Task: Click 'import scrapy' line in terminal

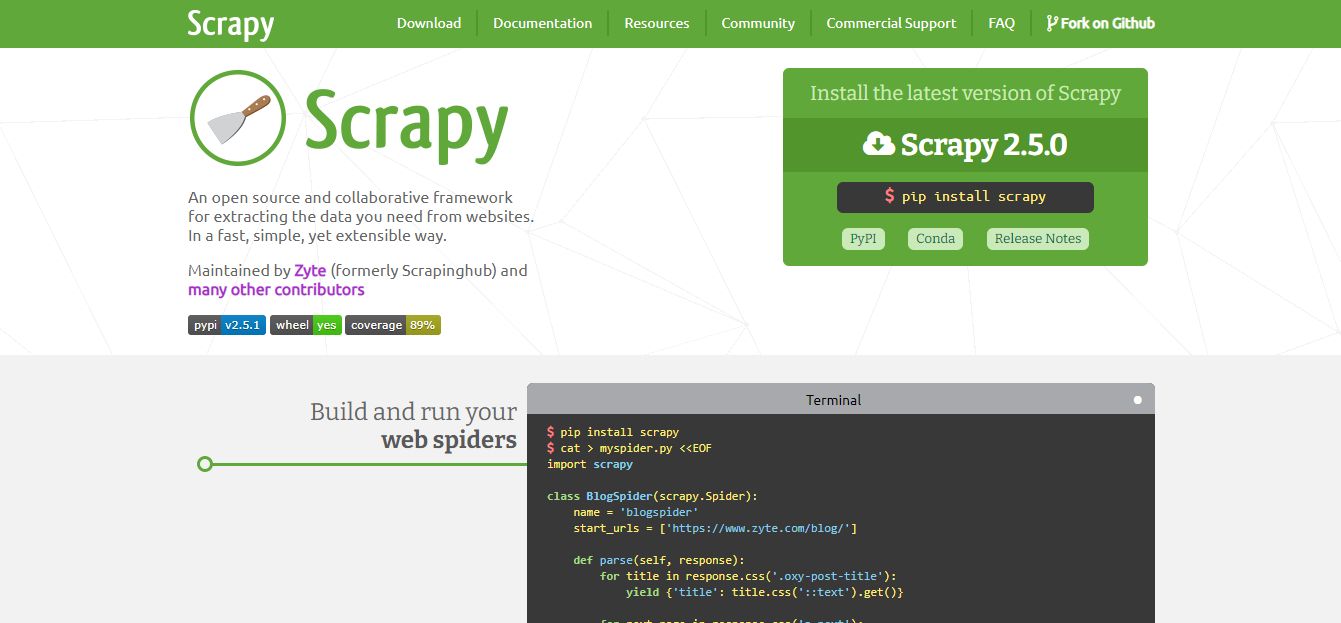Action: [590, 464]
